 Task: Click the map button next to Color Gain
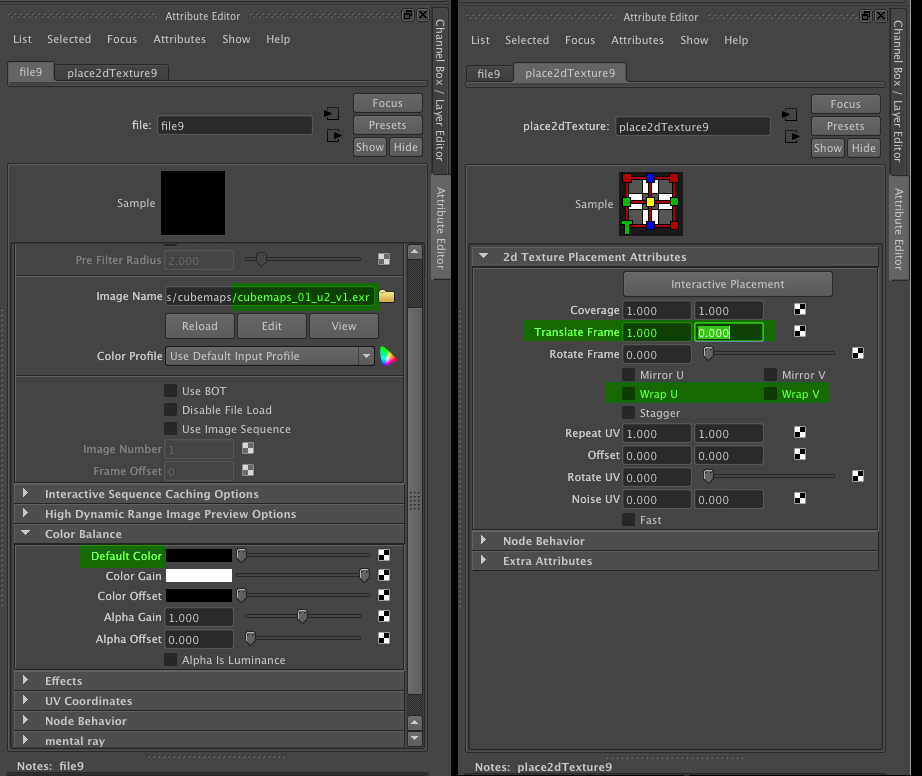[384, 575]
